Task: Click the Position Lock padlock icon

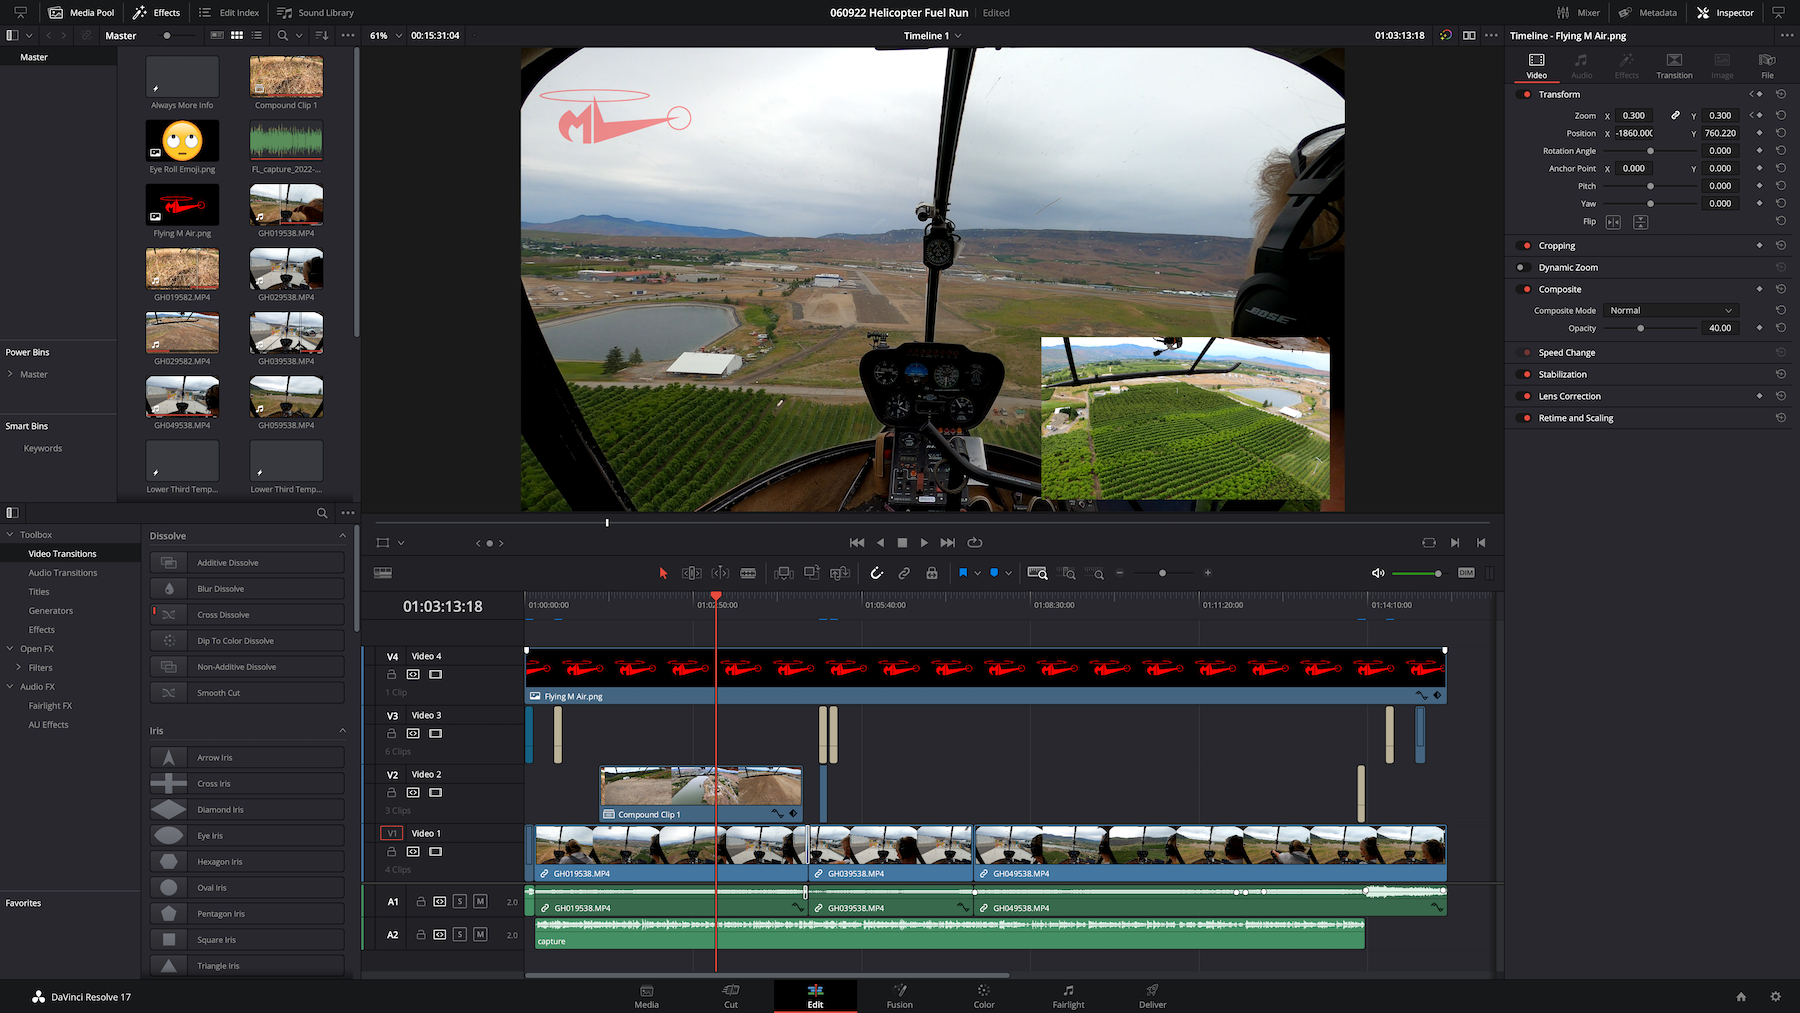Action: 932,573
